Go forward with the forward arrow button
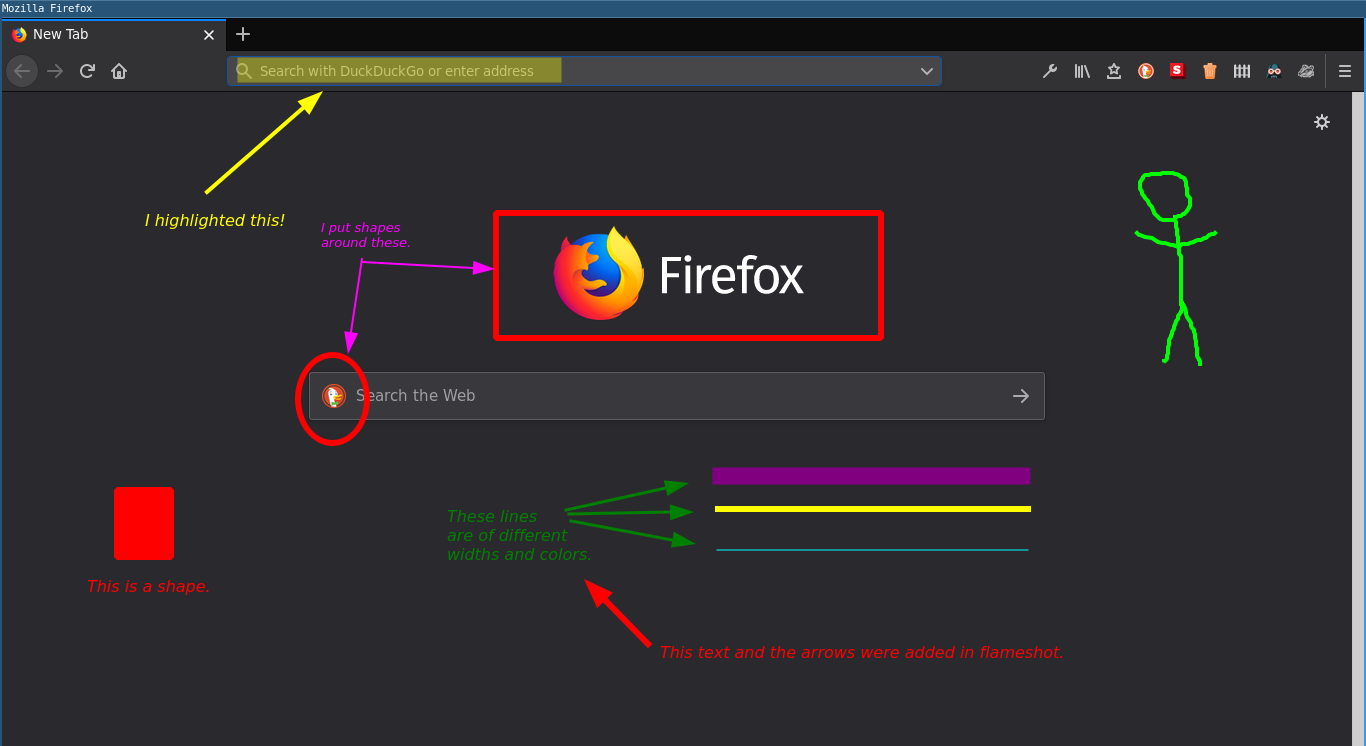1366x746 pixels. pos(55,71)
